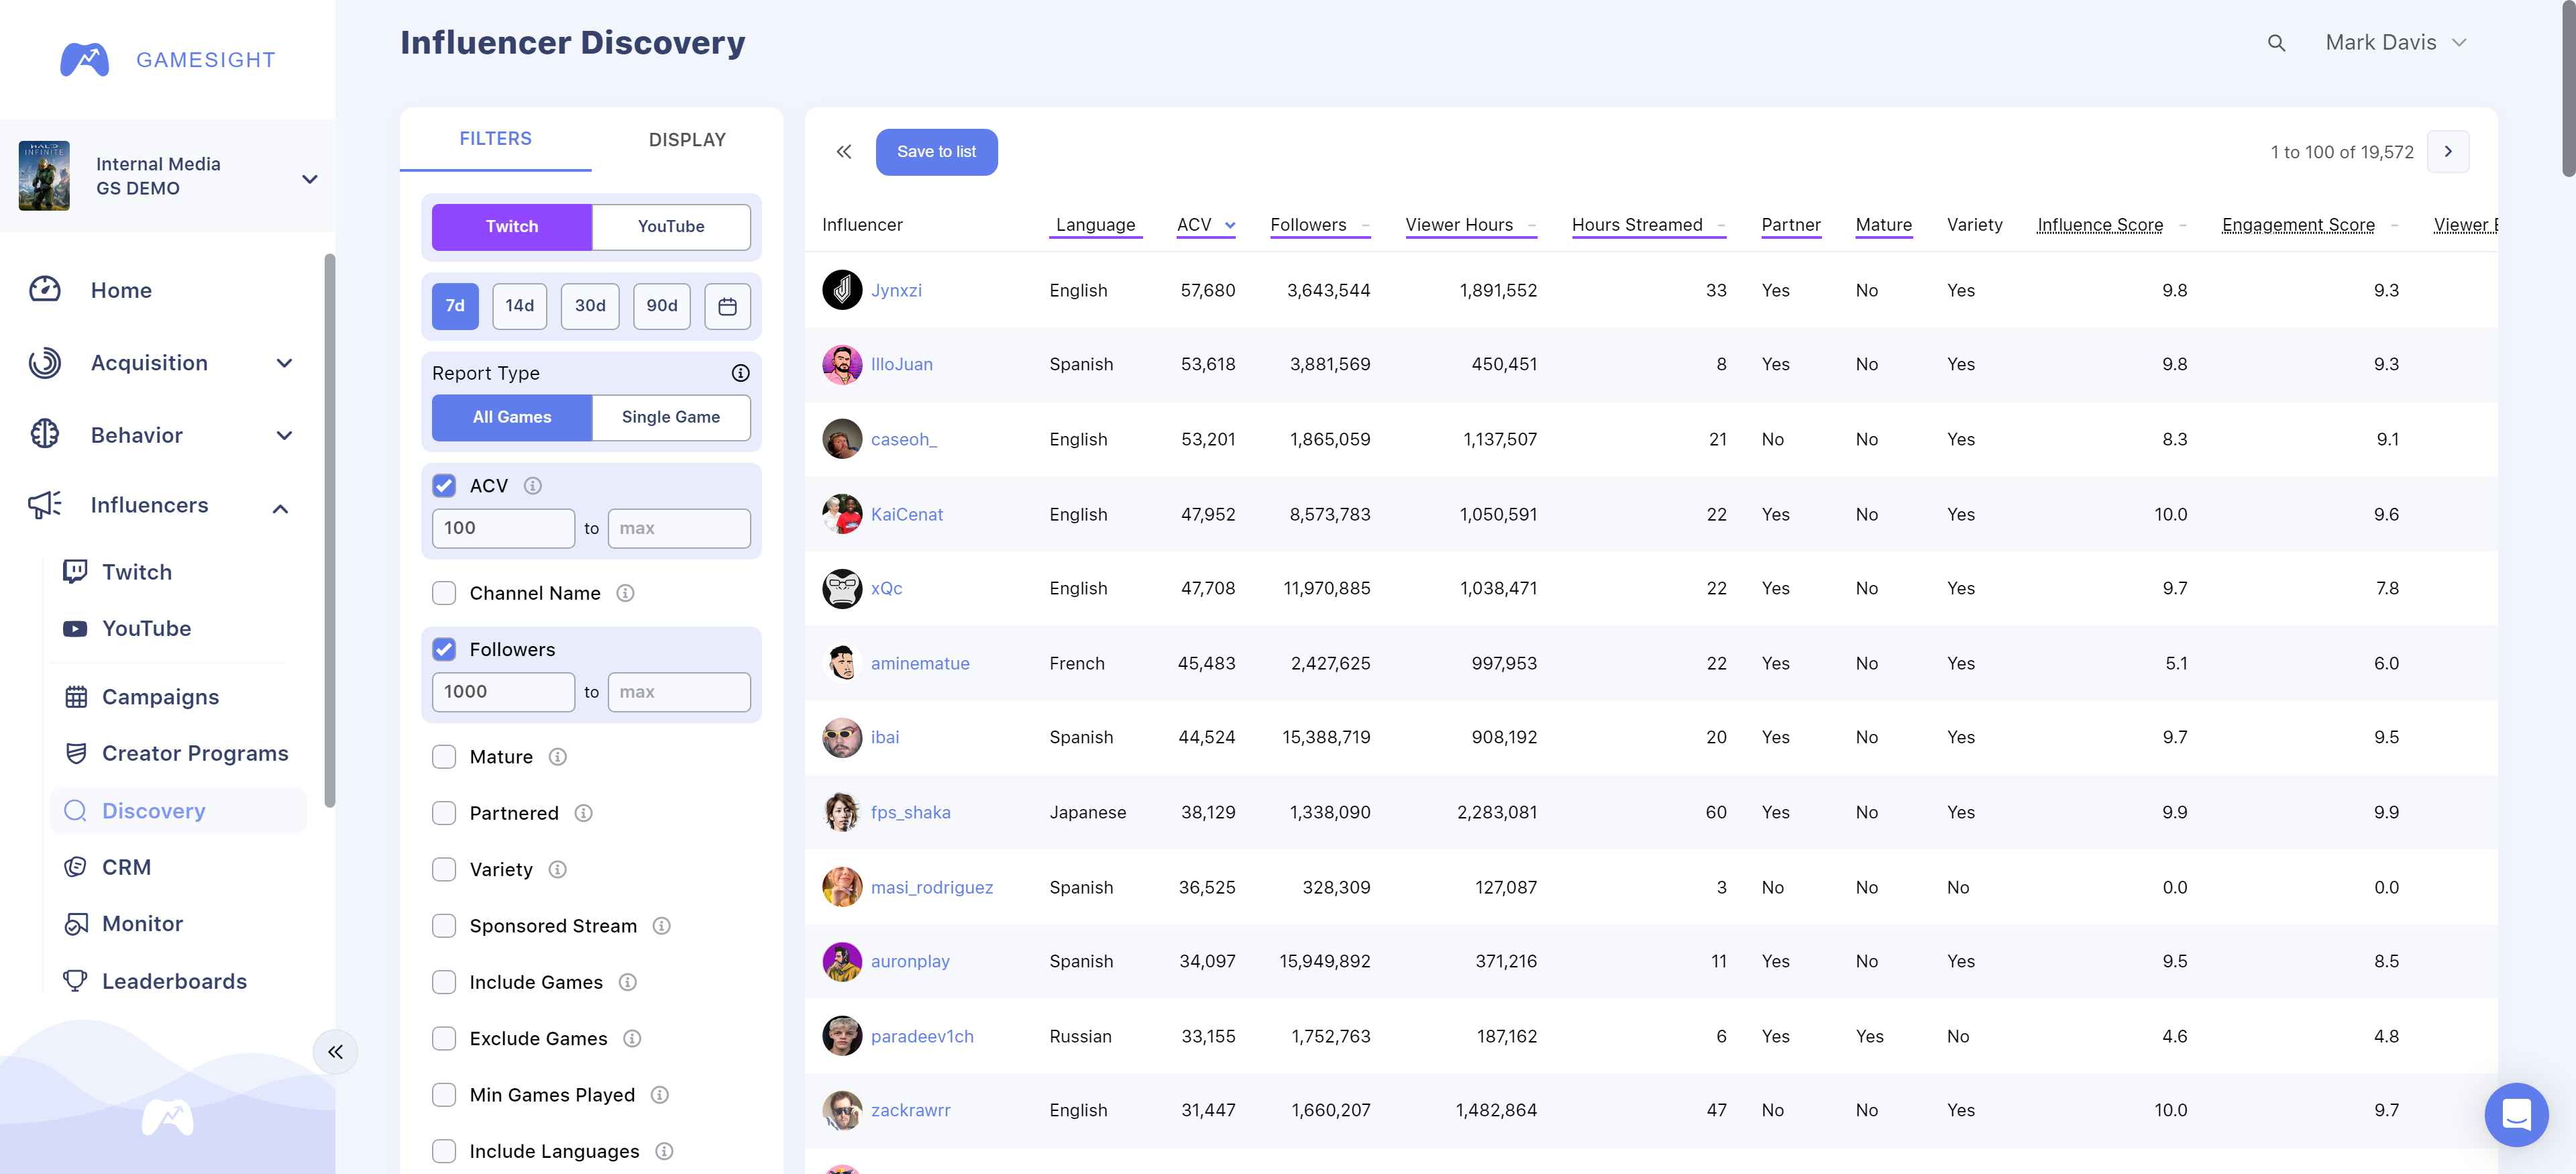Viewport: 2576px width, 1174px height.
Task: Select Single Game report type
Action: coord(671,417)
